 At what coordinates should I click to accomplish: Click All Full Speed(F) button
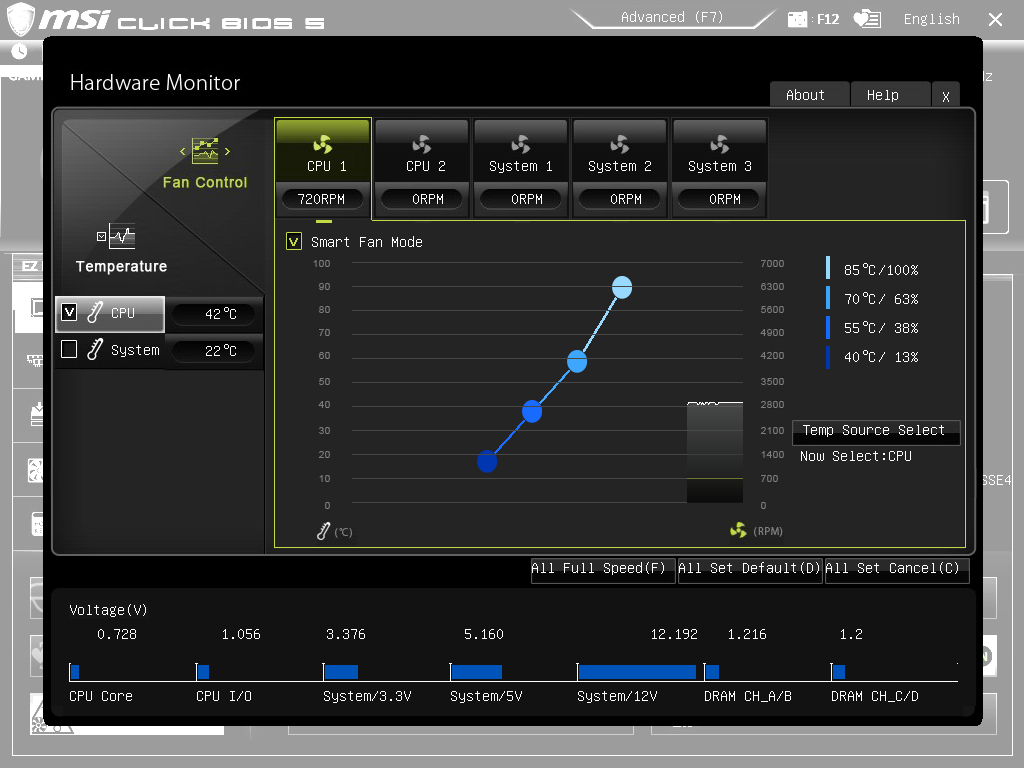click(x=602, y=569)
